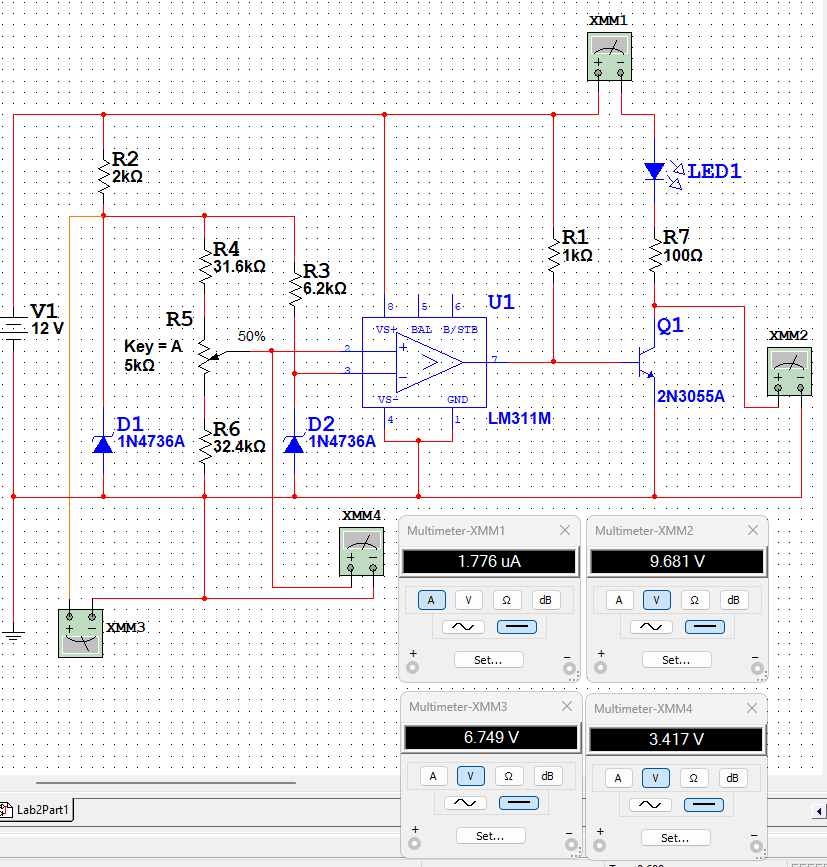Click the horizontal scrollbar thumb below the schematic
The height and width of the screenshot is (867, 827).
(x=166, y=783)
